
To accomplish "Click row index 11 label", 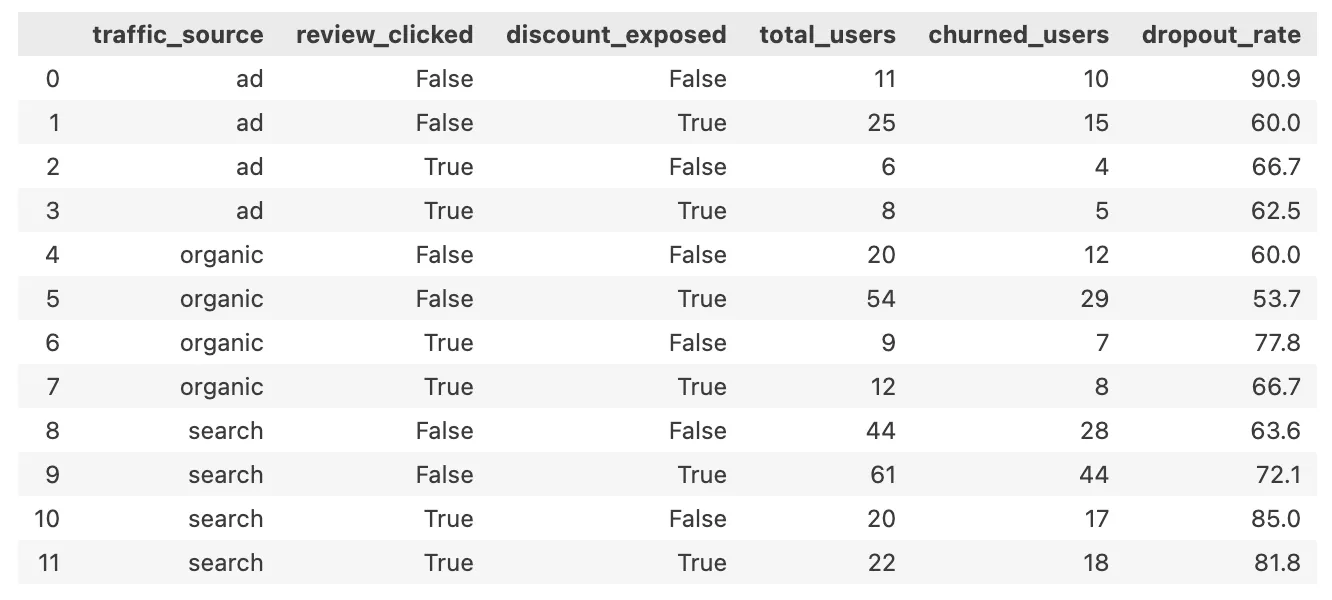I will 48,563.
